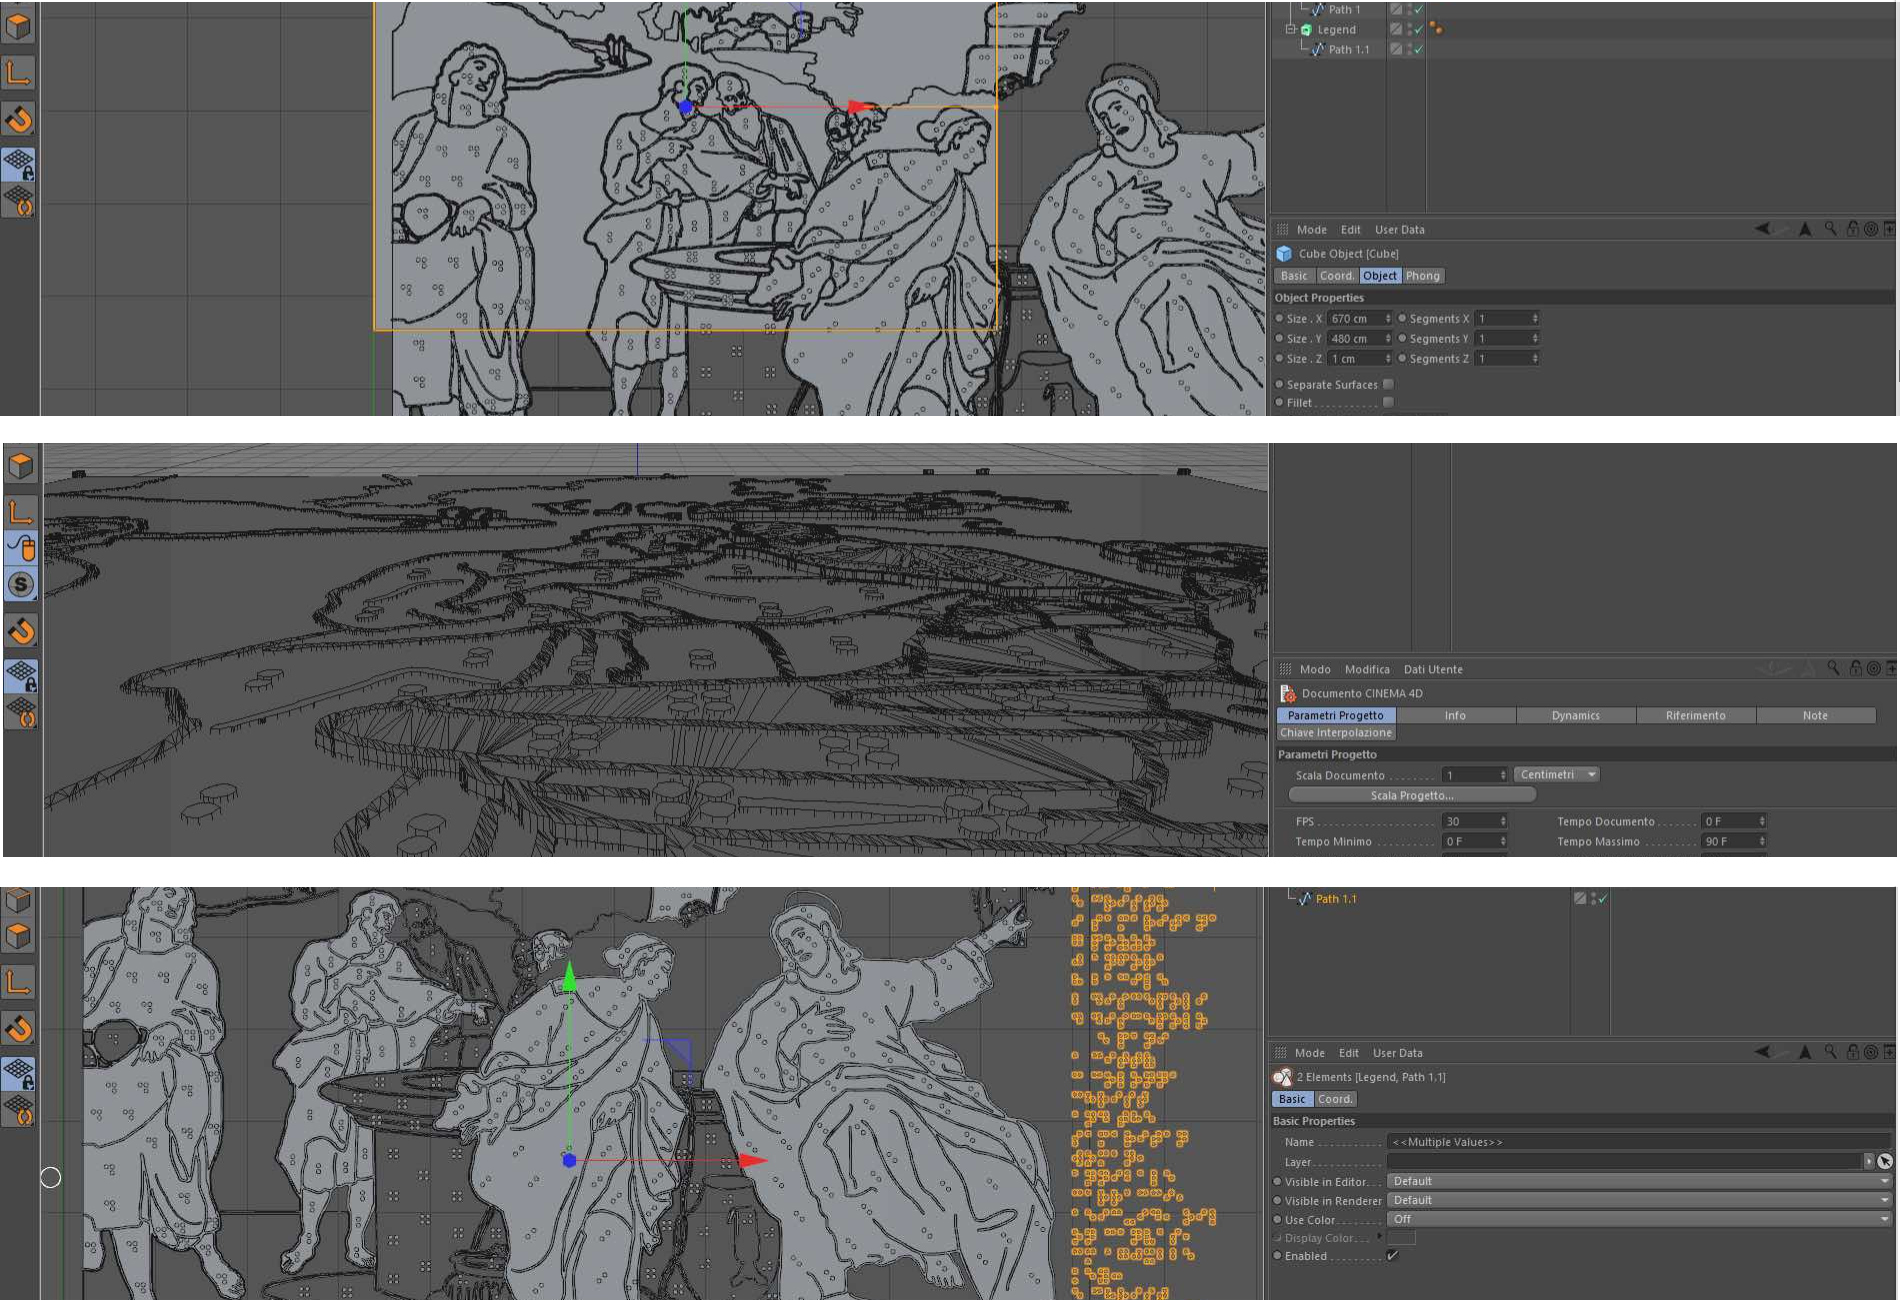Image resolution: width=1900 pixels, height=1300 pixels.
Task: Open the Dati Utente menu
Action: pos(1433,669)
